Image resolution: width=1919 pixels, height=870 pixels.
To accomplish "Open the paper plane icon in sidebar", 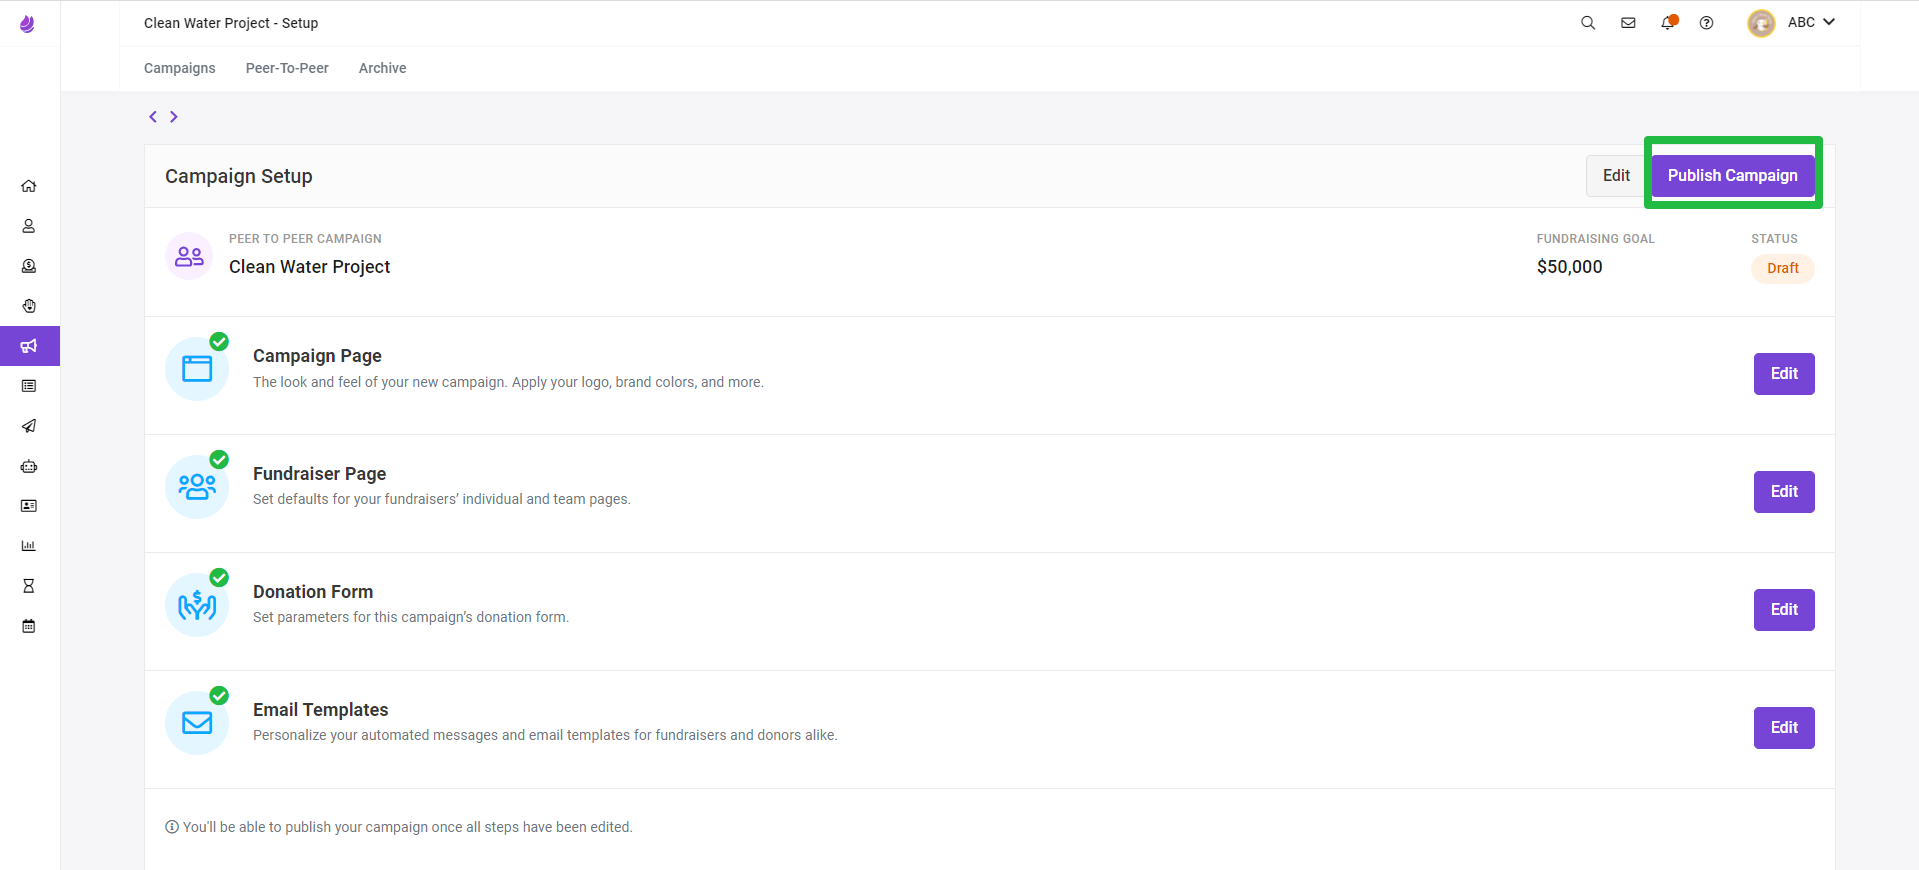I will click(x=29, y=426).
